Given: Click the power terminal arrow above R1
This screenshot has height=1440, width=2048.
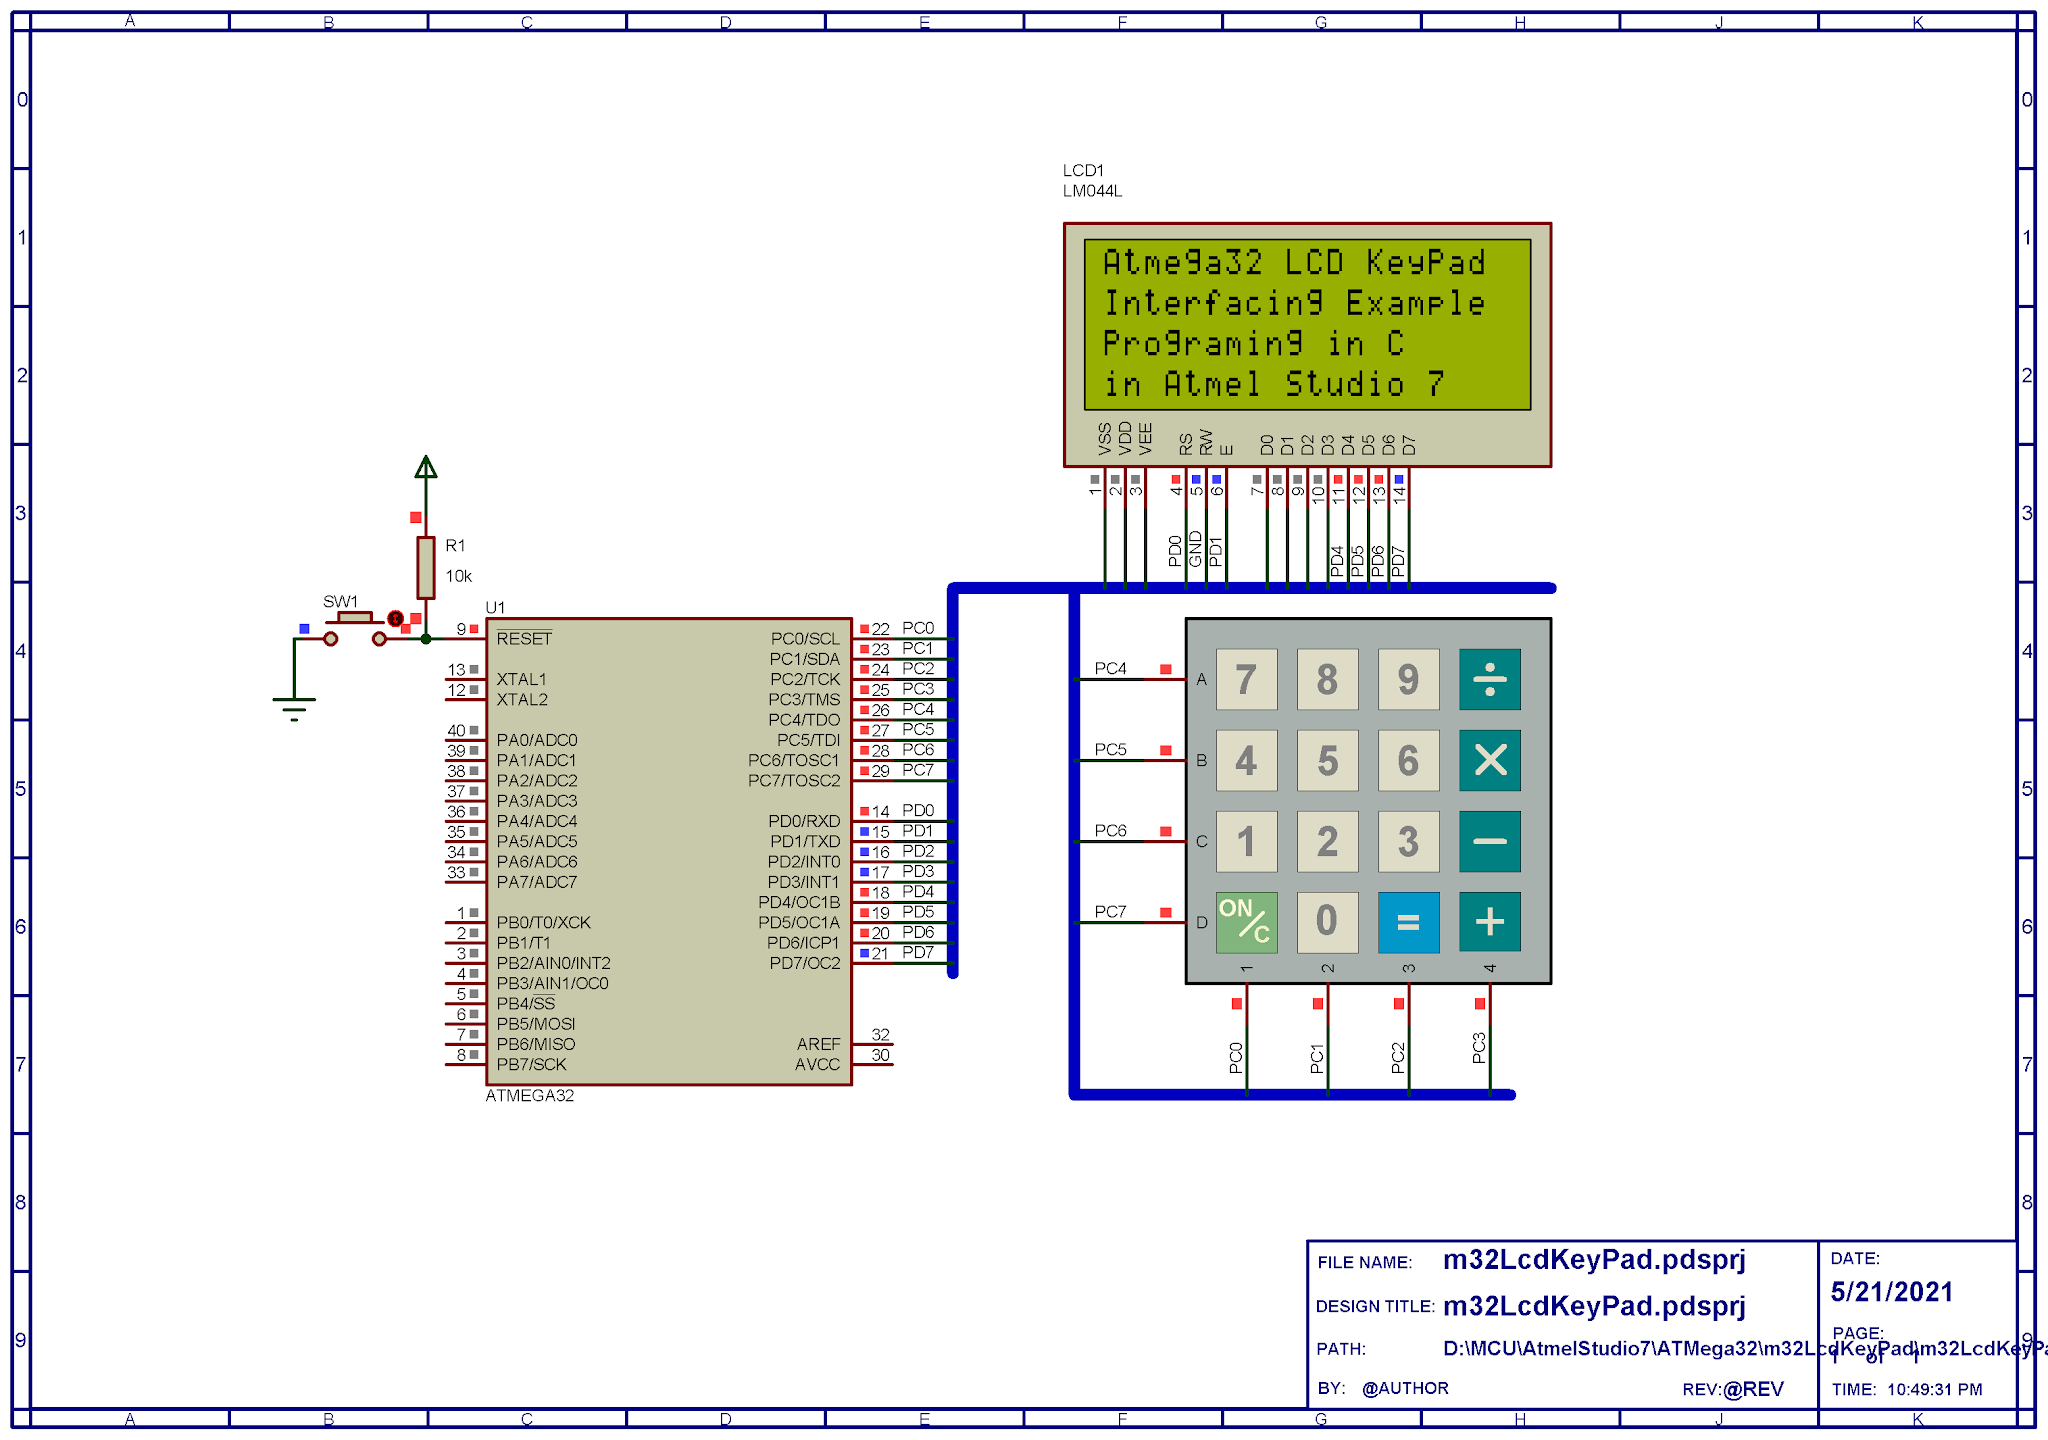Looking at the screenshot, I should click(x=426, y=467).
